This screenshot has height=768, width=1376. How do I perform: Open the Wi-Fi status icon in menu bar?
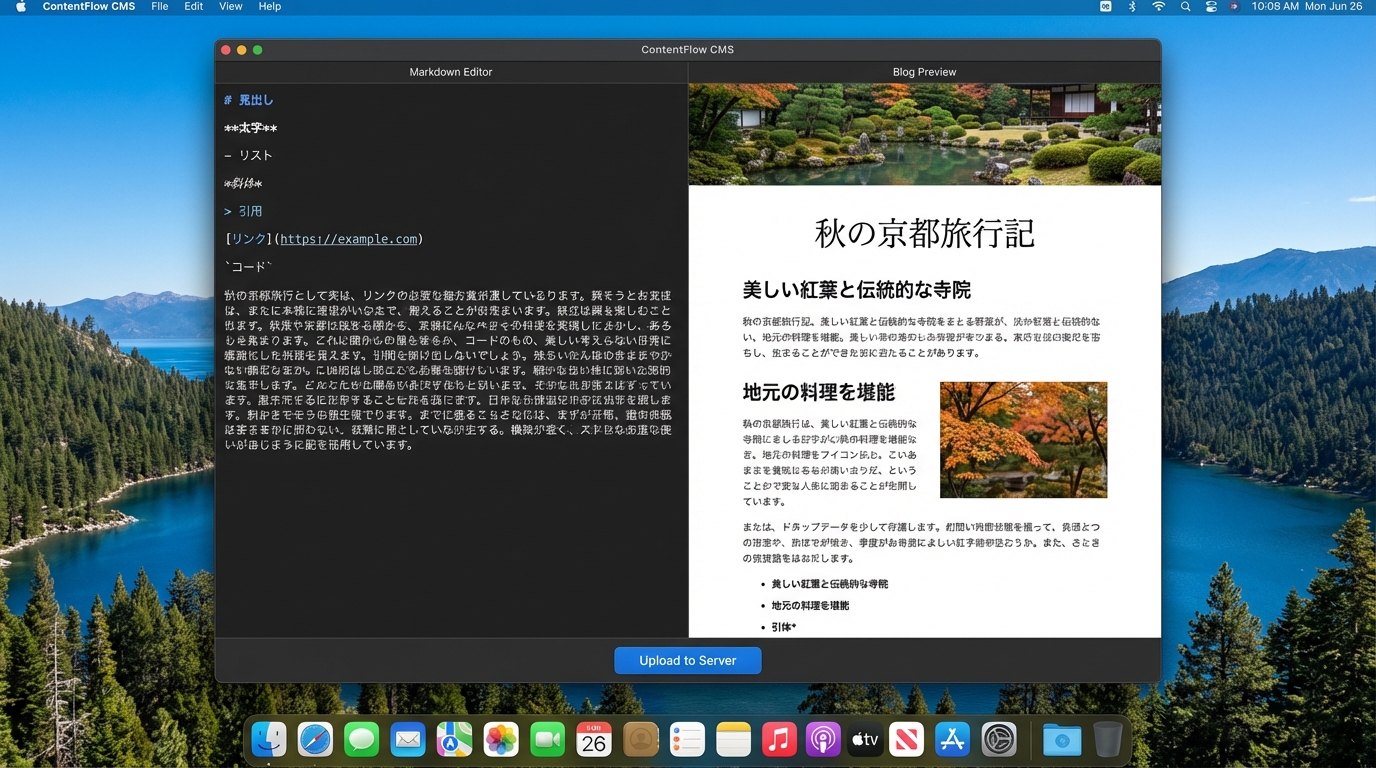(x=1158, y=6)
